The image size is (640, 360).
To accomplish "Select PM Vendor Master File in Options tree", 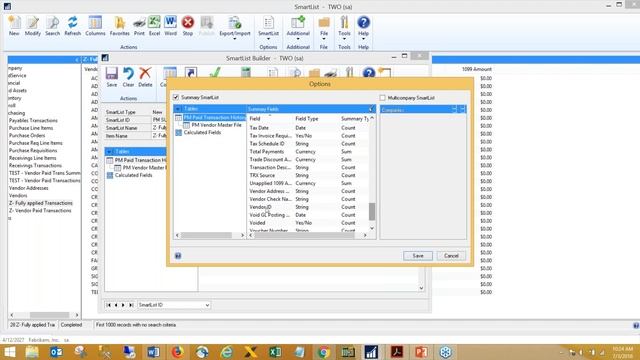I will pyautogui.click(x=216, y=125).
